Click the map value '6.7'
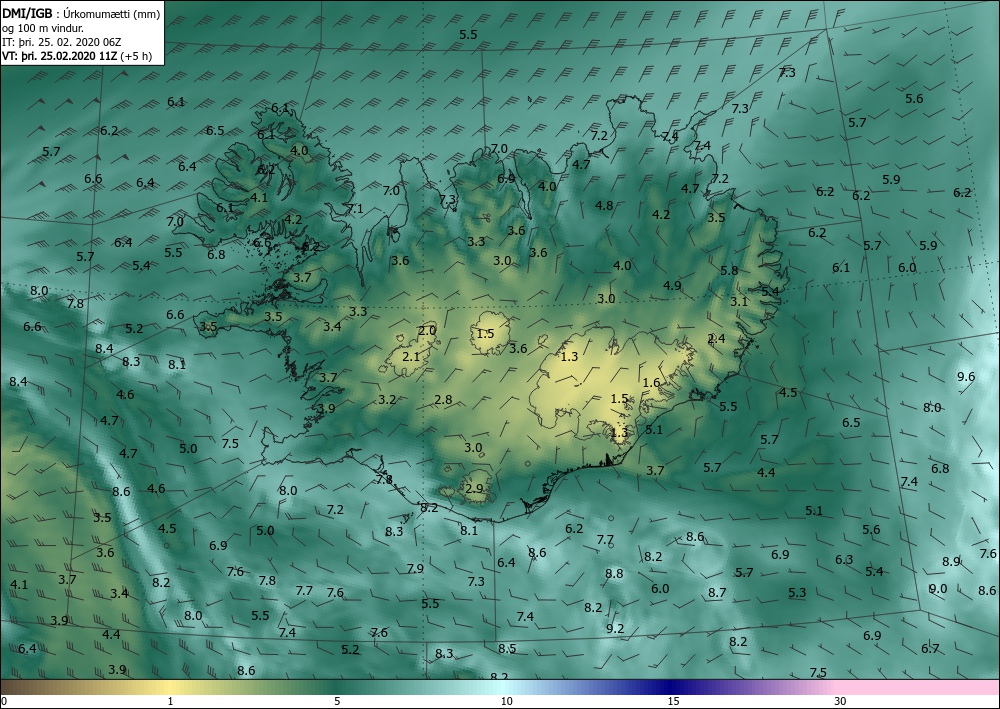 [x=930, y=648]
